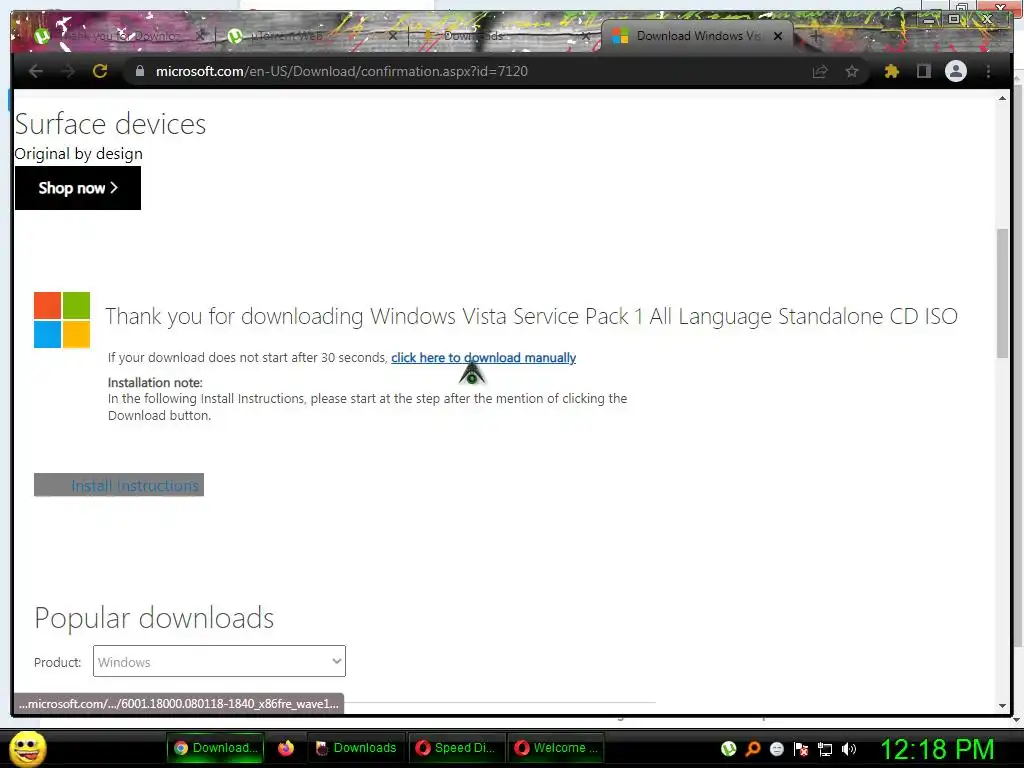Screen dimensions: 1024x768
Task: Open a new tab with the plus button
Action: click(816, 36)
